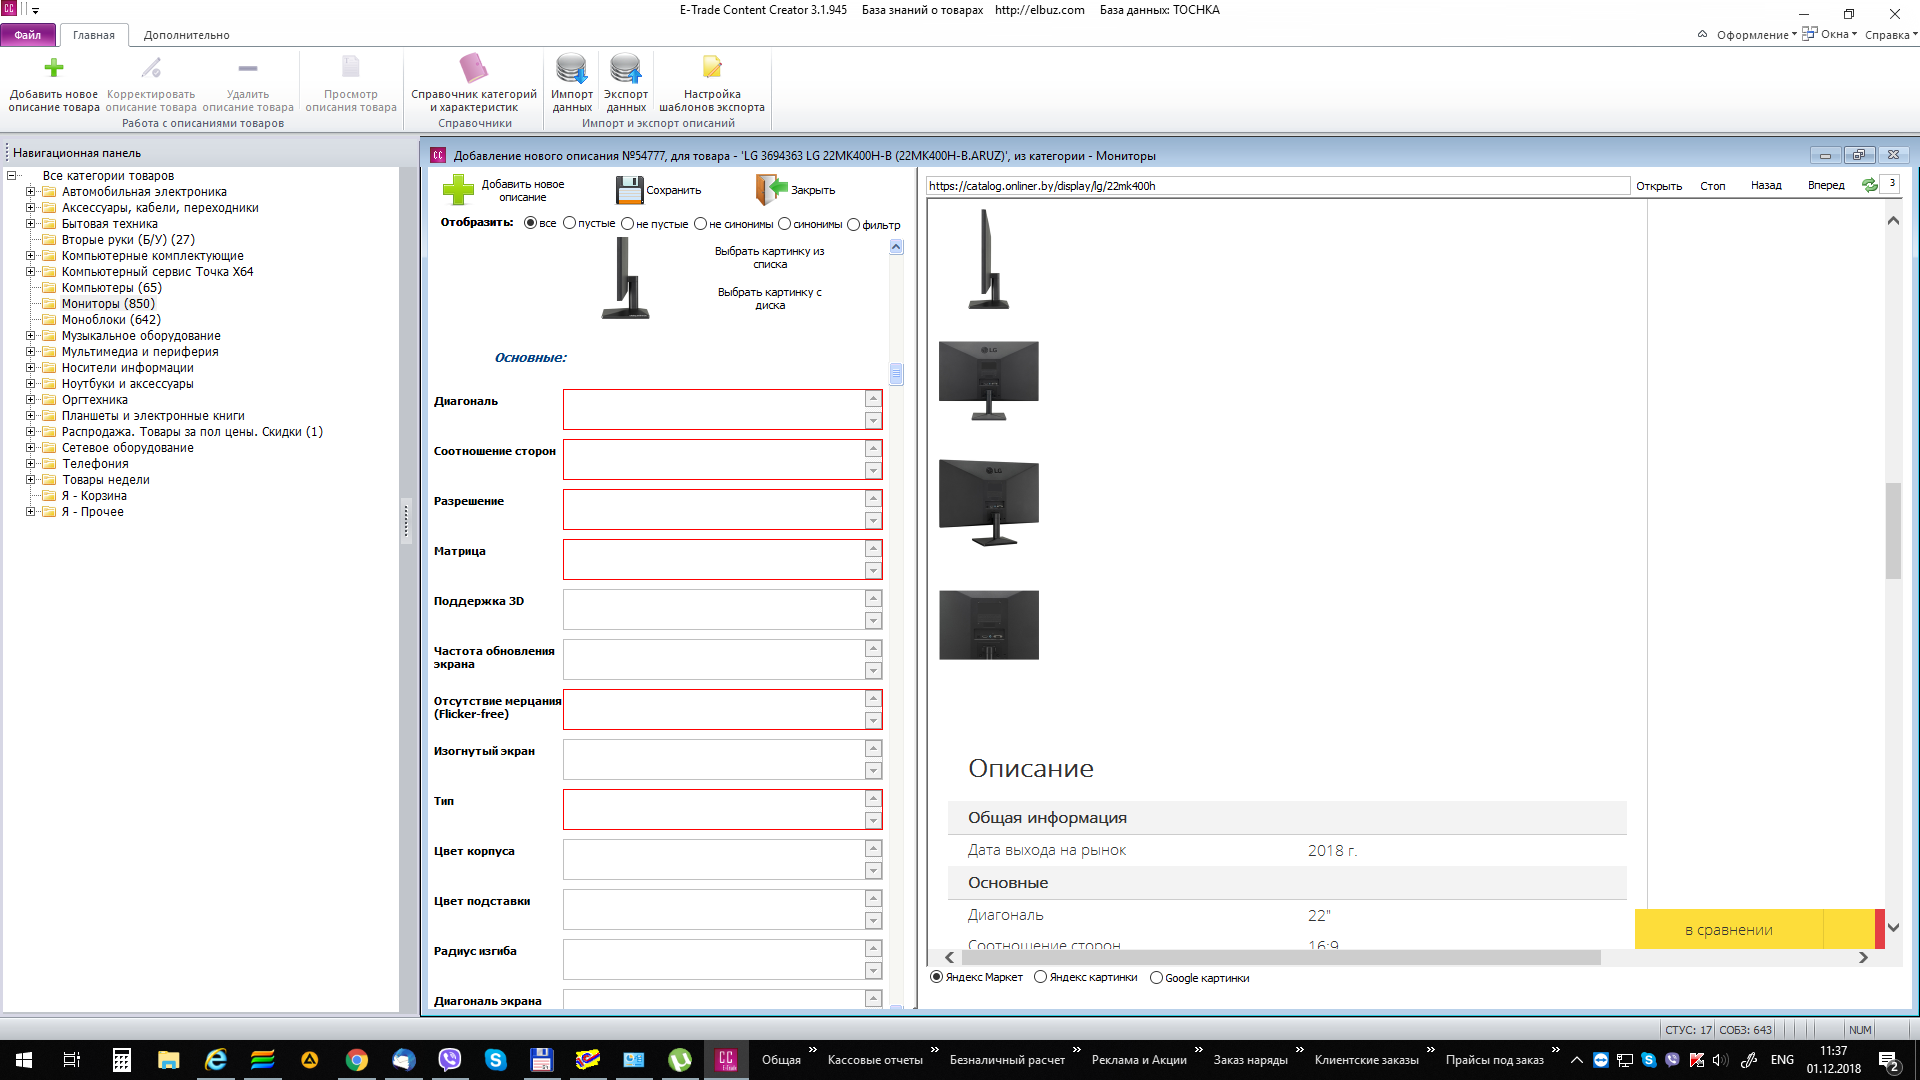
Task: Click the browser vertical scrollbar thumb
Action: (x=1893, y=531)
